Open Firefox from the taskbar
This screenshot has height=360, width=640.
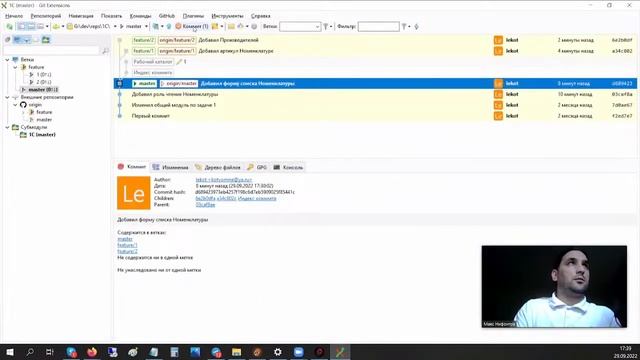(x=92, y=352)
